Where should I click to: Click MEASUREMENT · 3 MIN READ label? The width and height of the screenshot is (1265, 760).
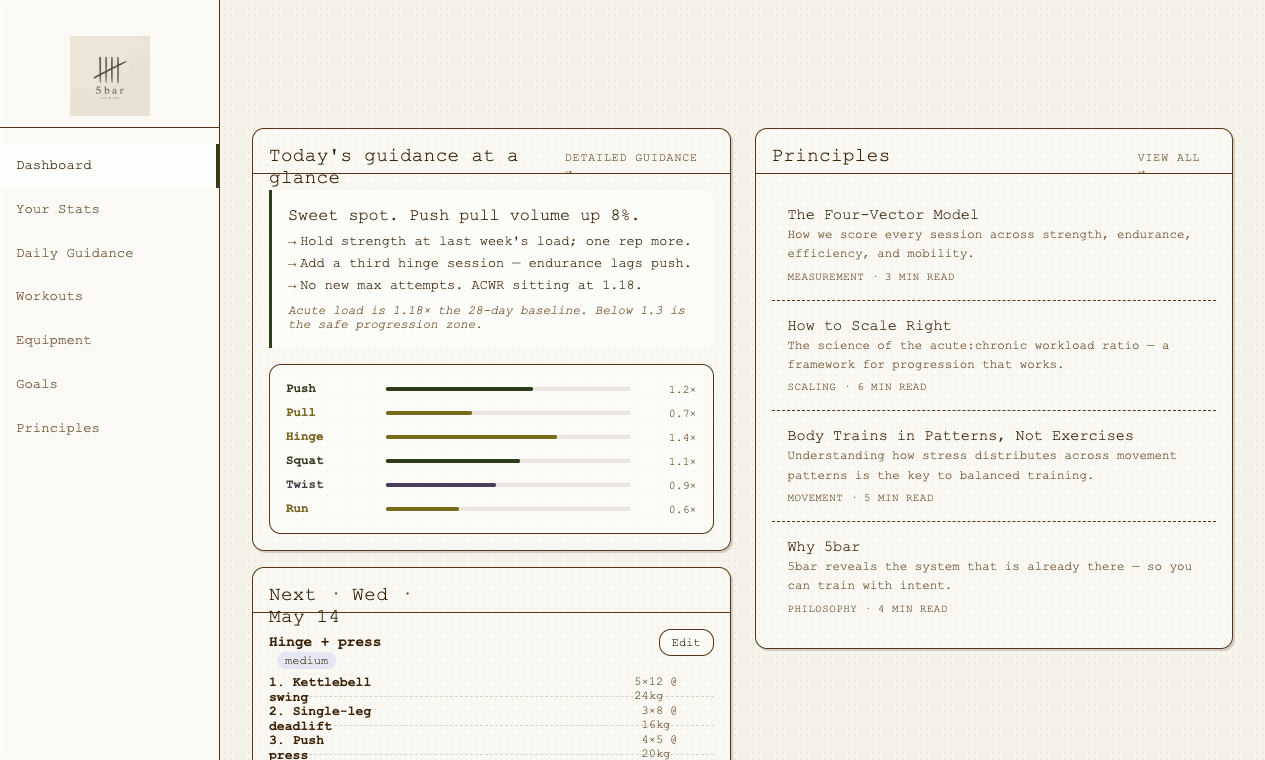tap(870, 277)
